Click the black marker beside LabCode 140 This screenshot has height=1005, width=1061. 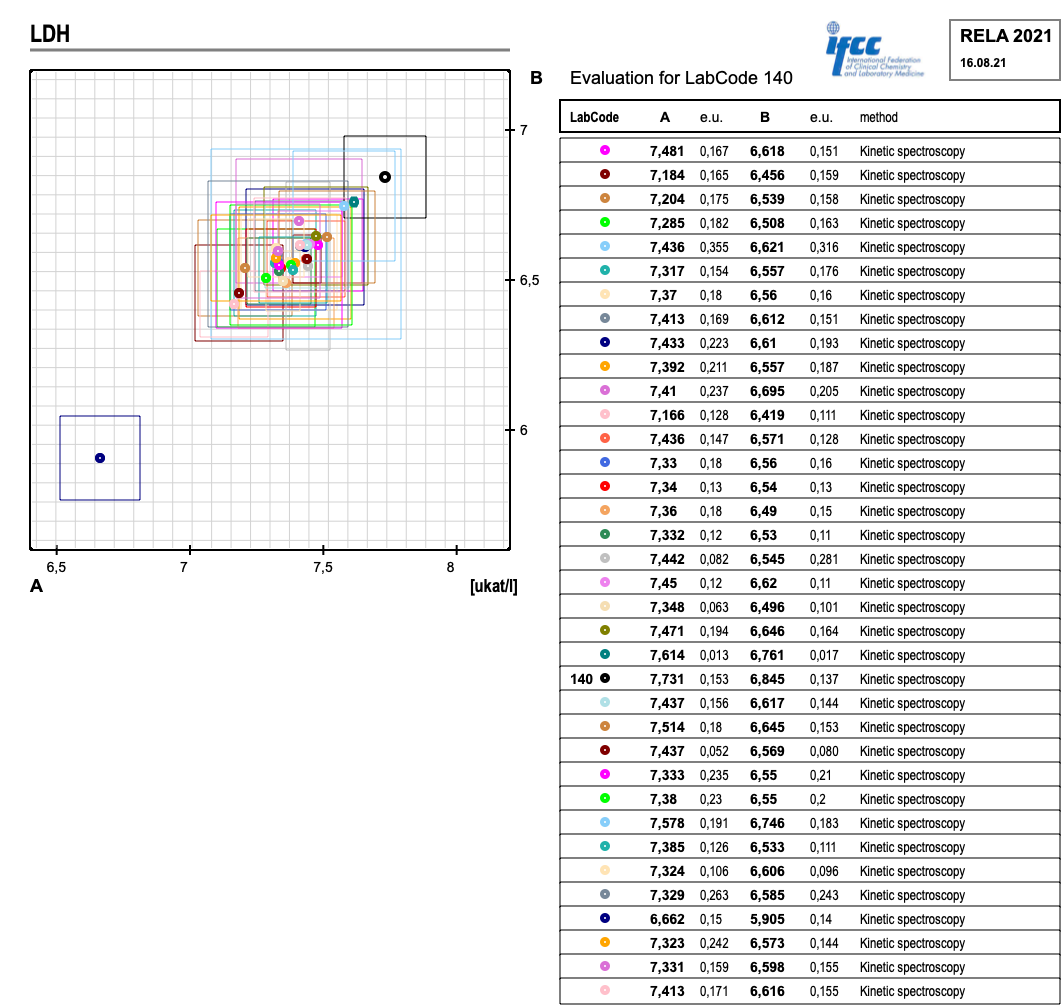tap(605, 679)
